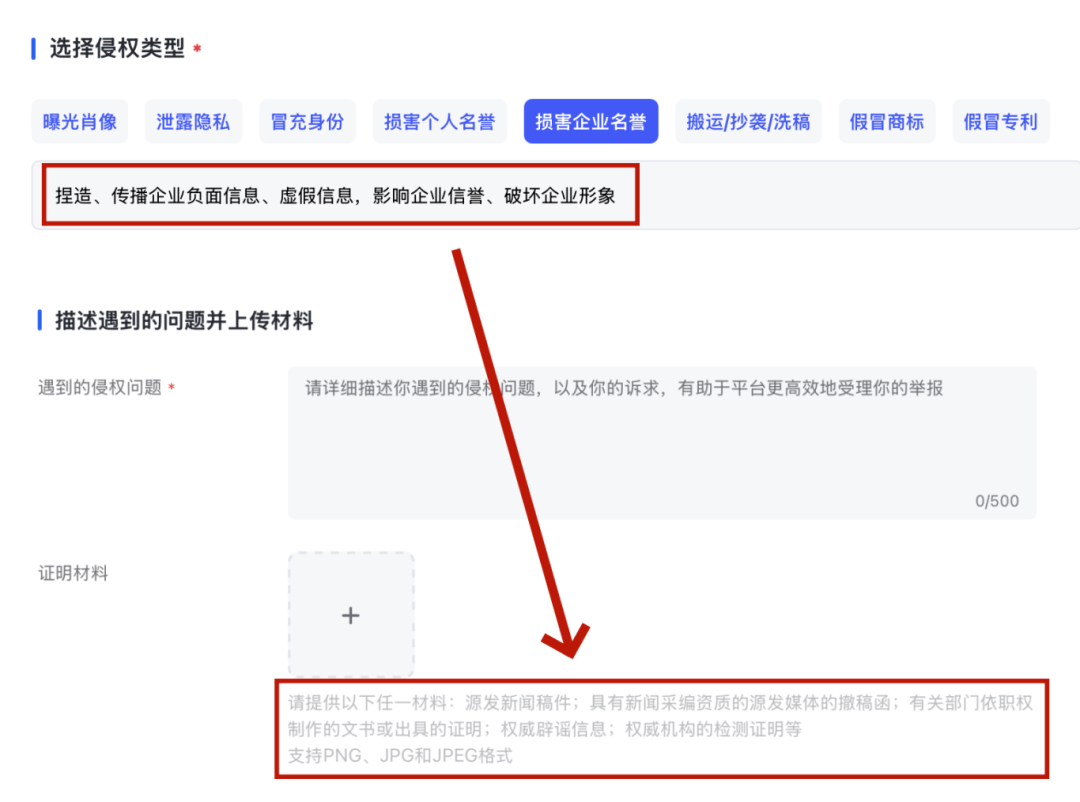Screen dimensions: 1080x802
Task: Click the selected 损害企业名誉 option
Action: (x=590, y=122)
